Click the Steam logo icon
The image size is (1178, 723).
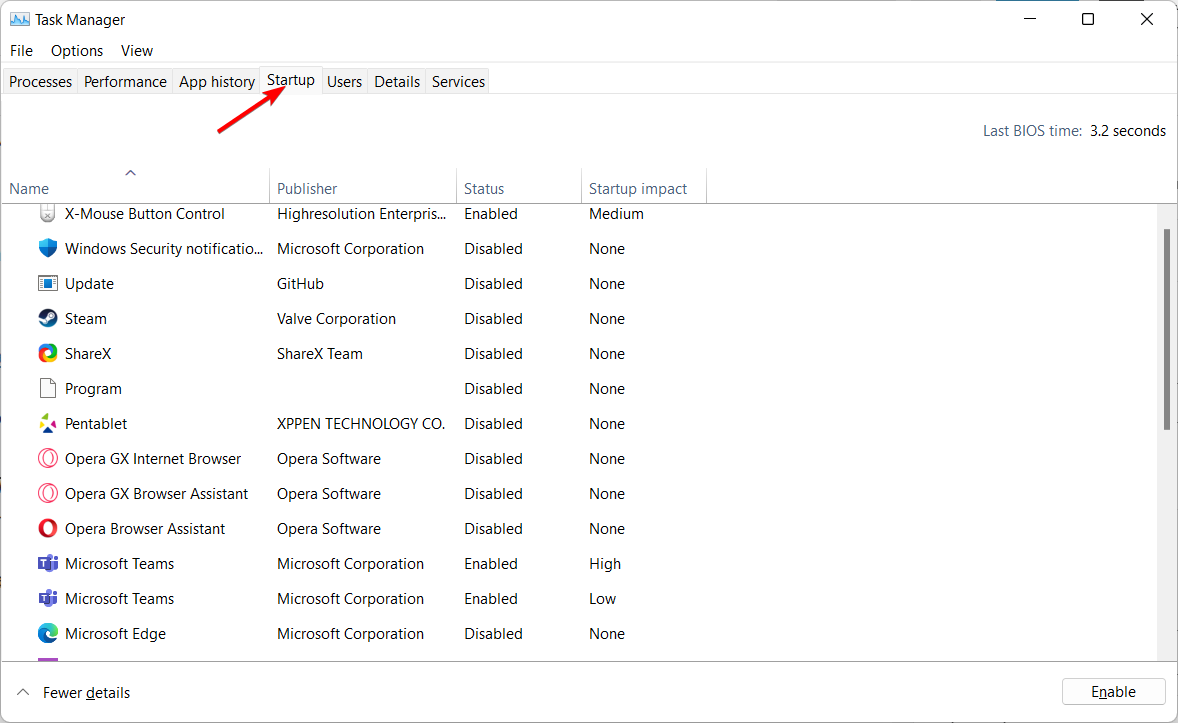tap(47, 319)
